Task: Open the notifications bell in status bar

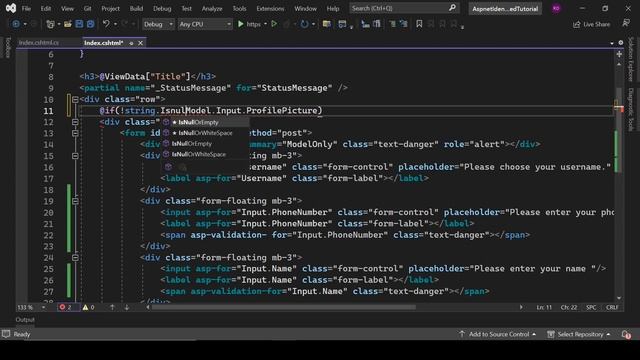Action: pyautogui.click(x=626, y=334)
